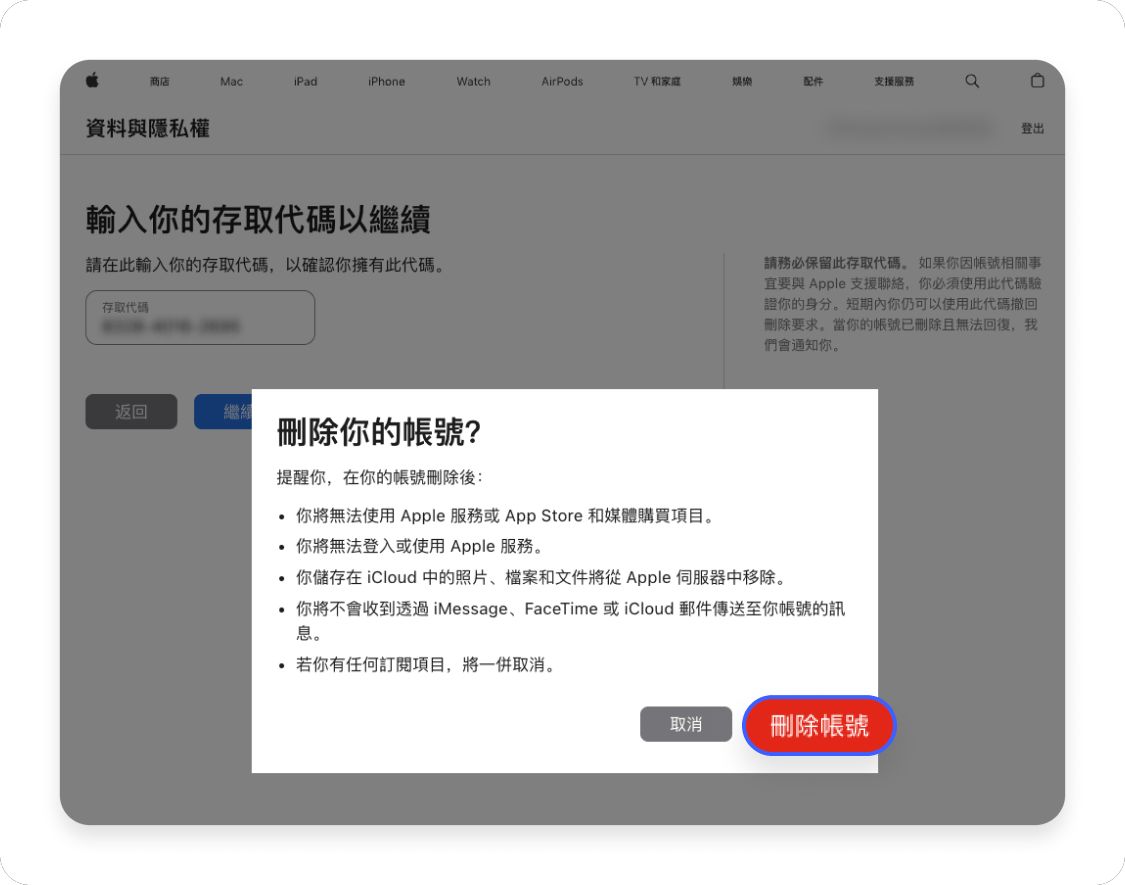Click the Apple logo icon
1125x885 pixels.
point(93,80)
